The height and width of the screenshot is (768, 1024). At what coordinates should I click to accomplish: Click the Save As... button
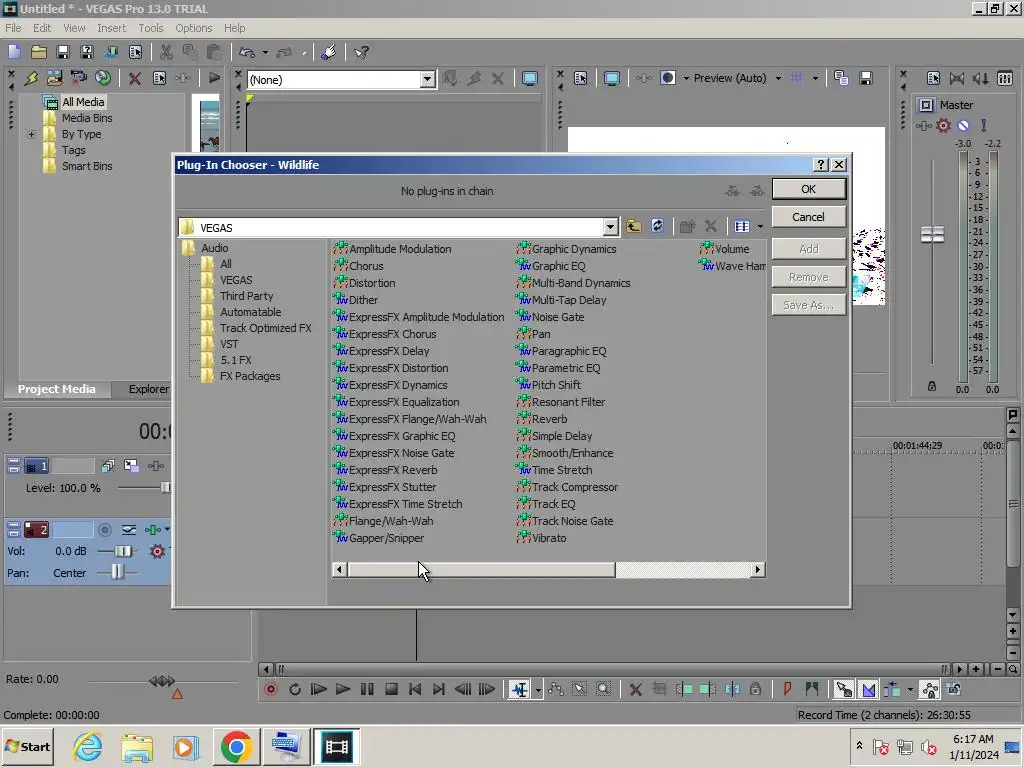tap(808, 305)
